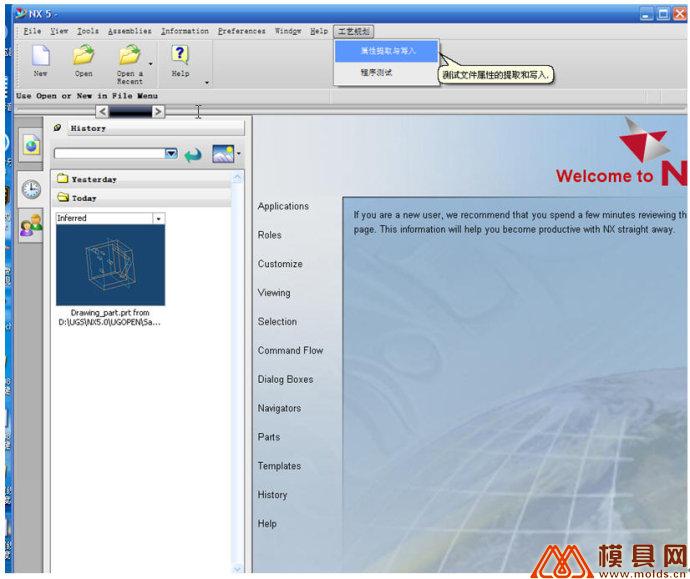
Task: Open the Tools menu
Action: pos(88,31)
